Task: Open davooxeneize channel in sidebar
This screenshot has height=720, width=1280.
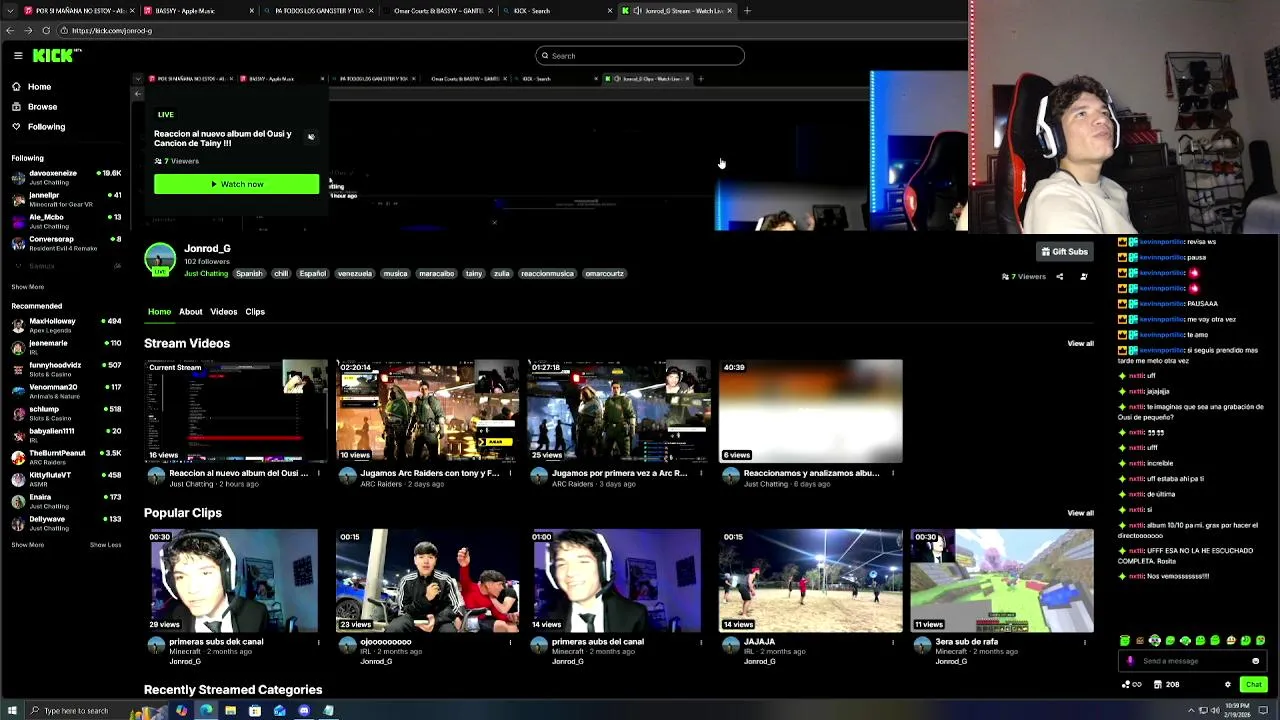Action: (x=66, y=178)
